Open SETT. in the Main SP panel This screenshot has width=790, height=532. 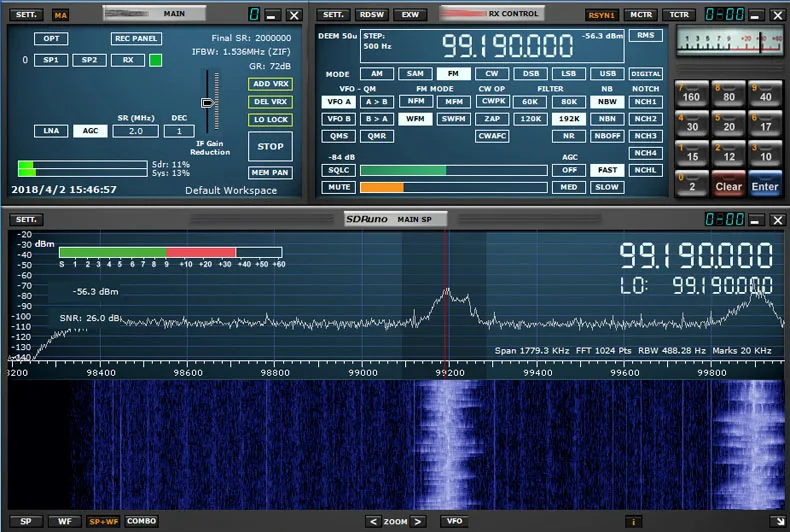click(x=26, y=220)
